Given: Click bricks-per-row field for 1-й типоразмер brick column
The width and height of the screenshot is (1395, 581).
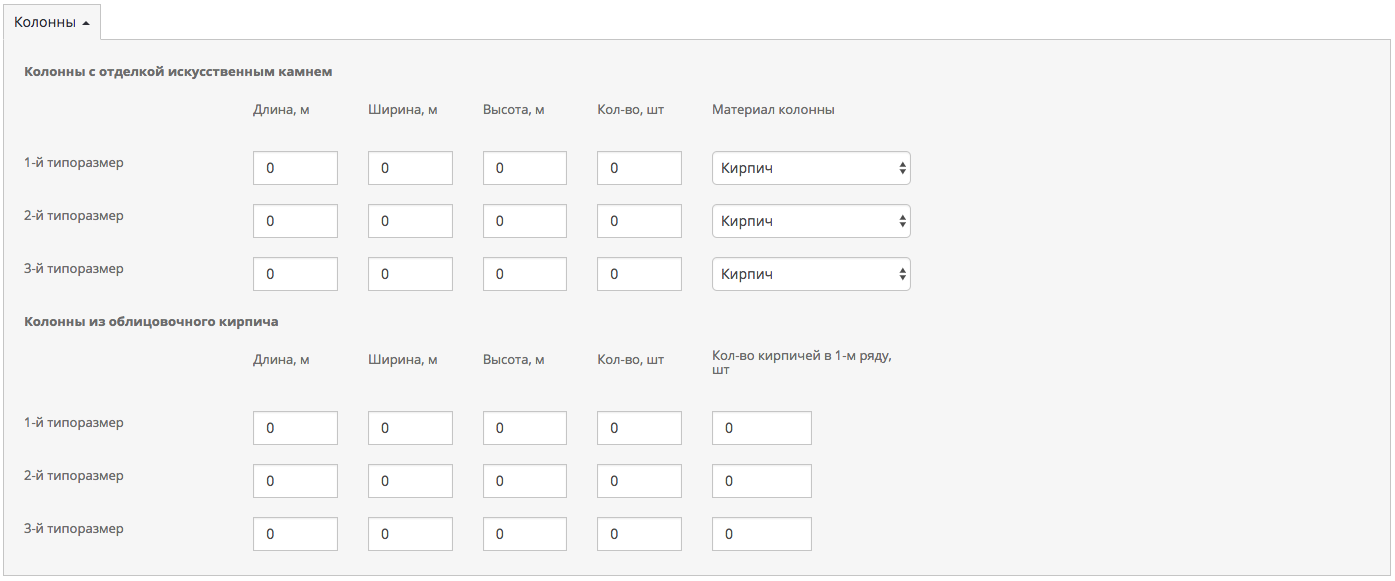Looking at the screenshot, I should (x=761, y=428).
